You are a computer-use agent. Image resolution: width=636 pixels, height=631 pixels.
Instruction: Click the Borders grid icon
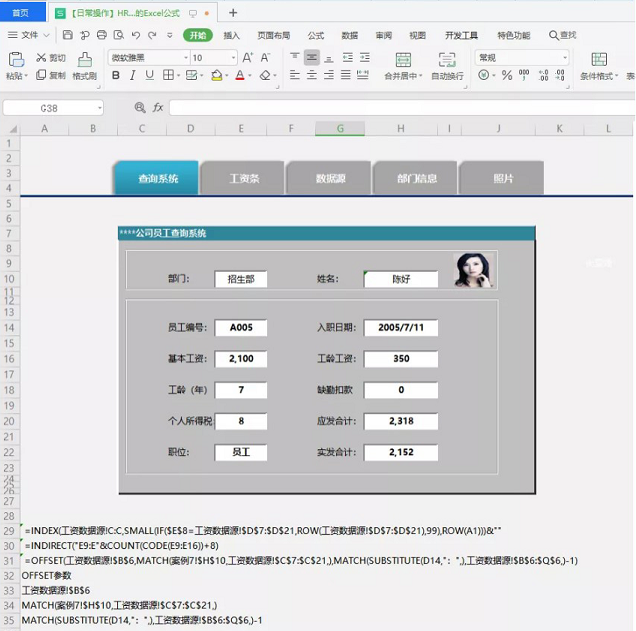(168, 75)
